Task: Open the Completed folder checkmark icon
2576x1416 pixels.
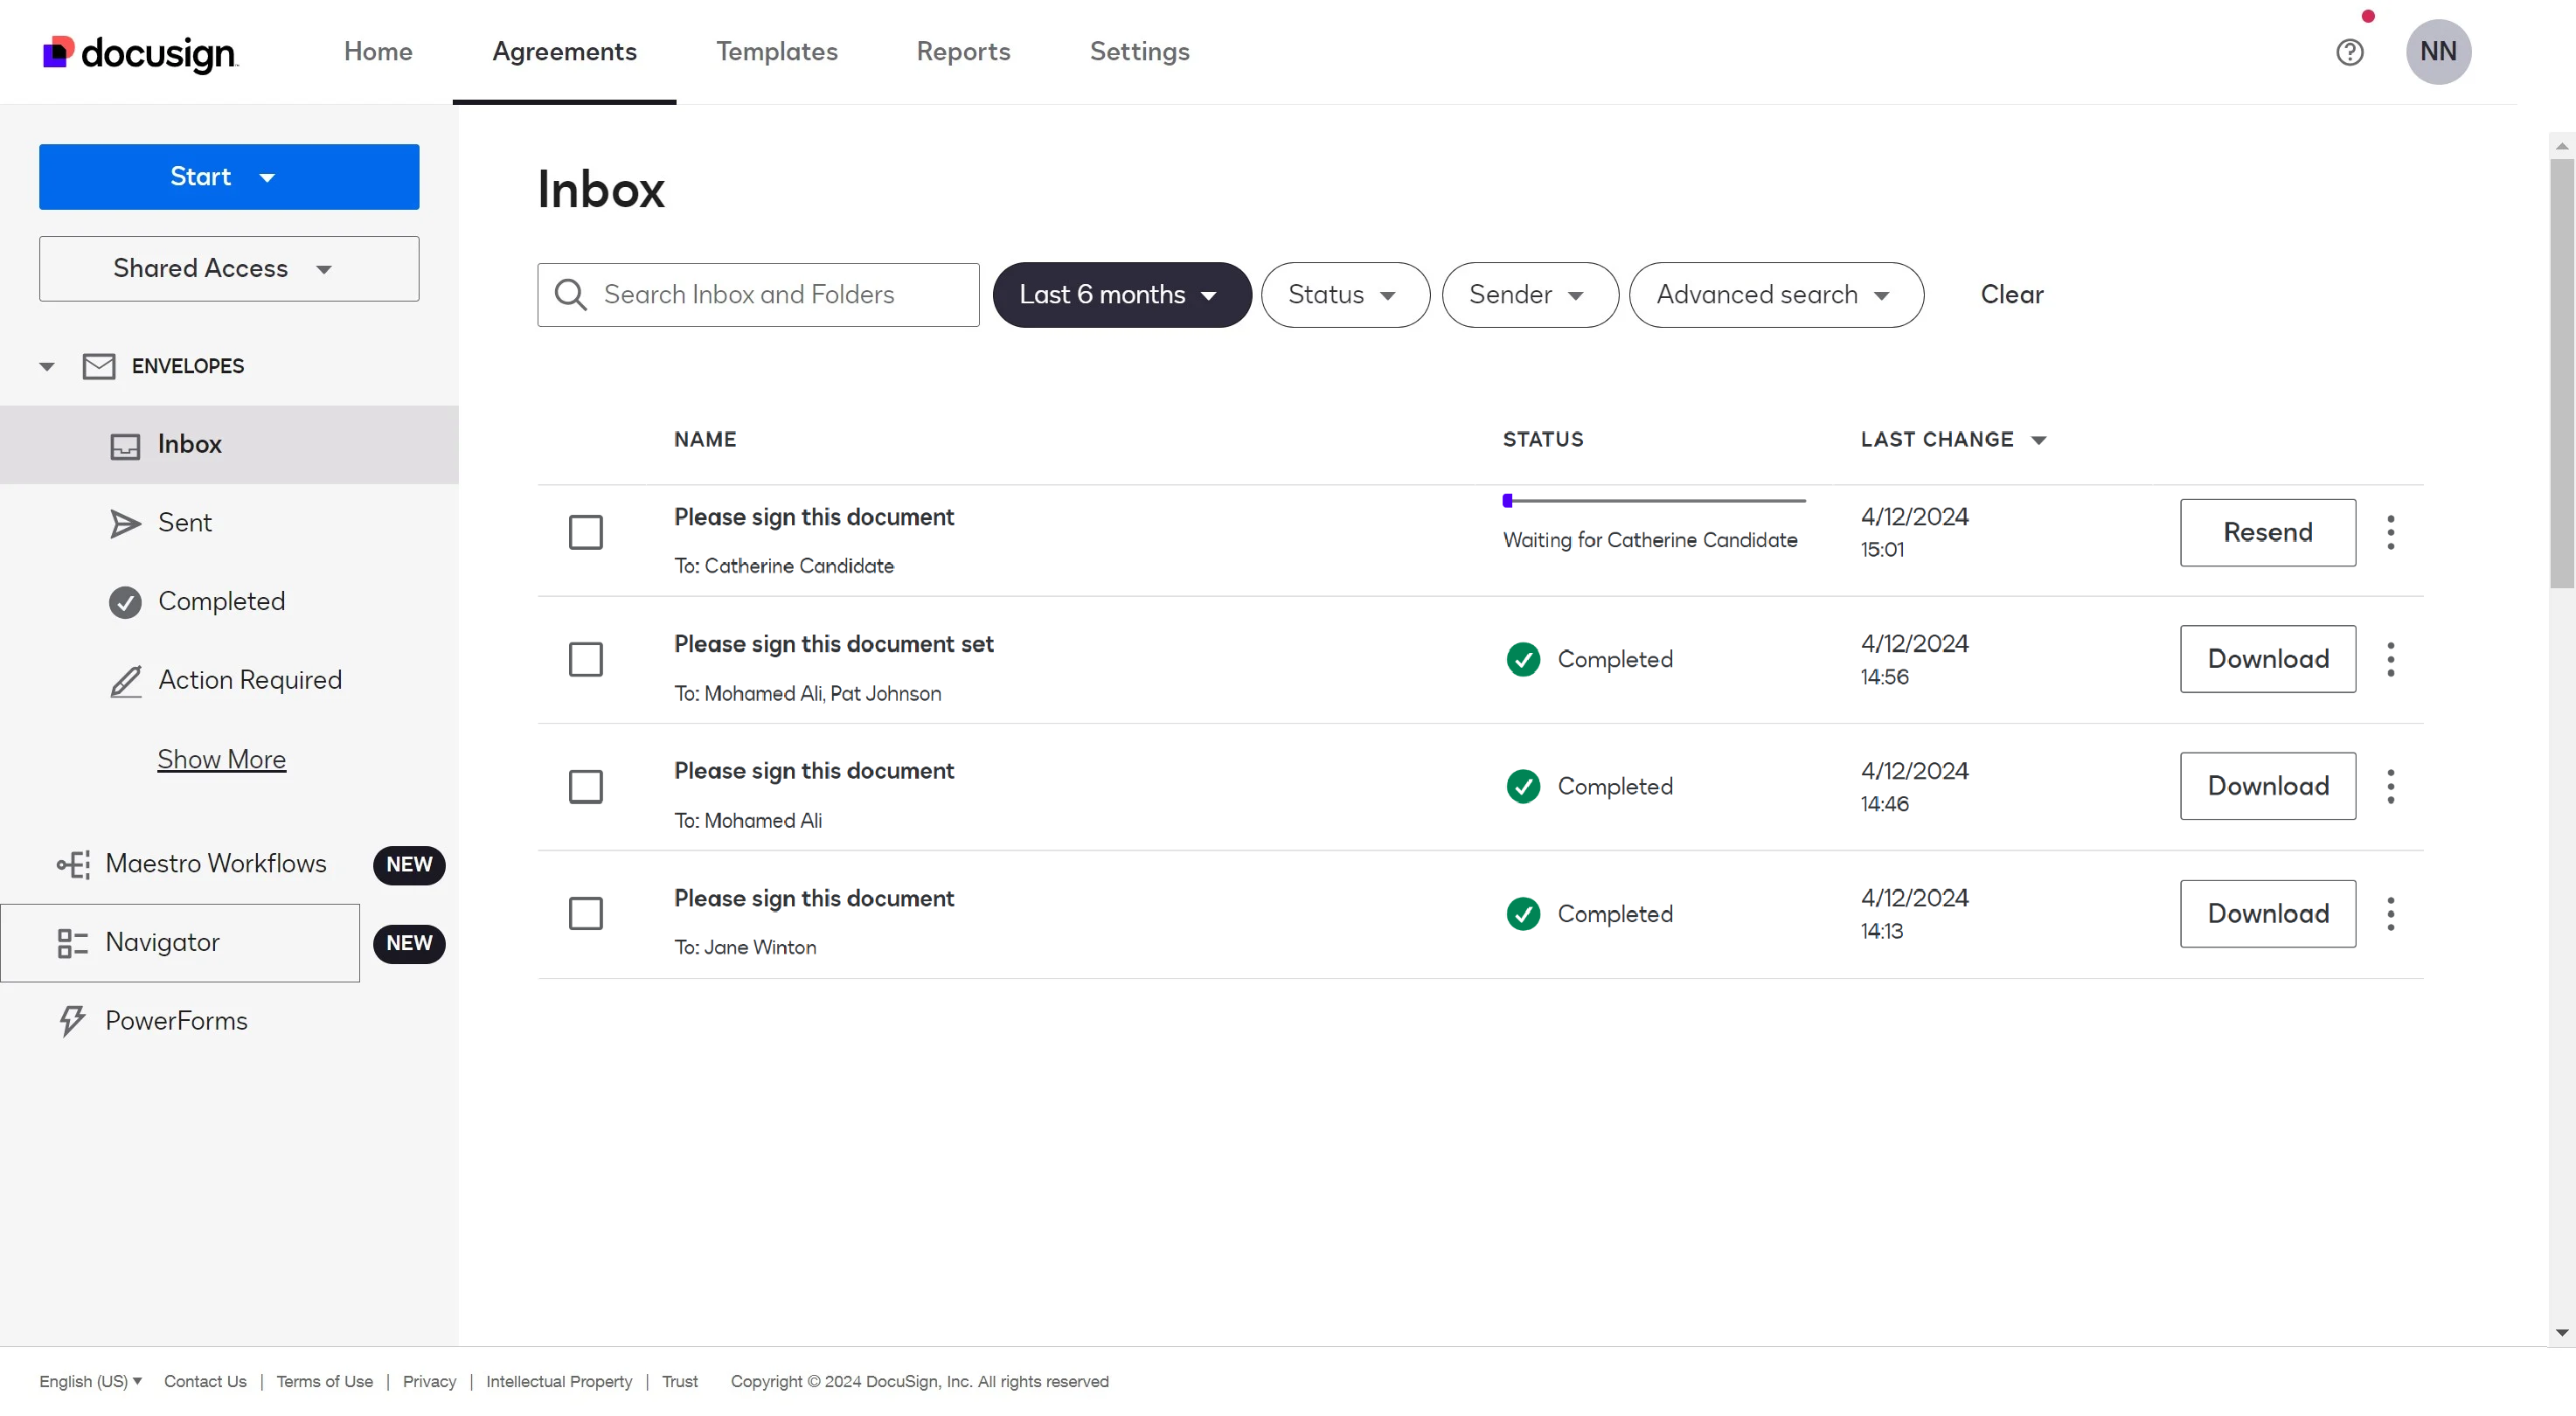Action: click(124, 602)
